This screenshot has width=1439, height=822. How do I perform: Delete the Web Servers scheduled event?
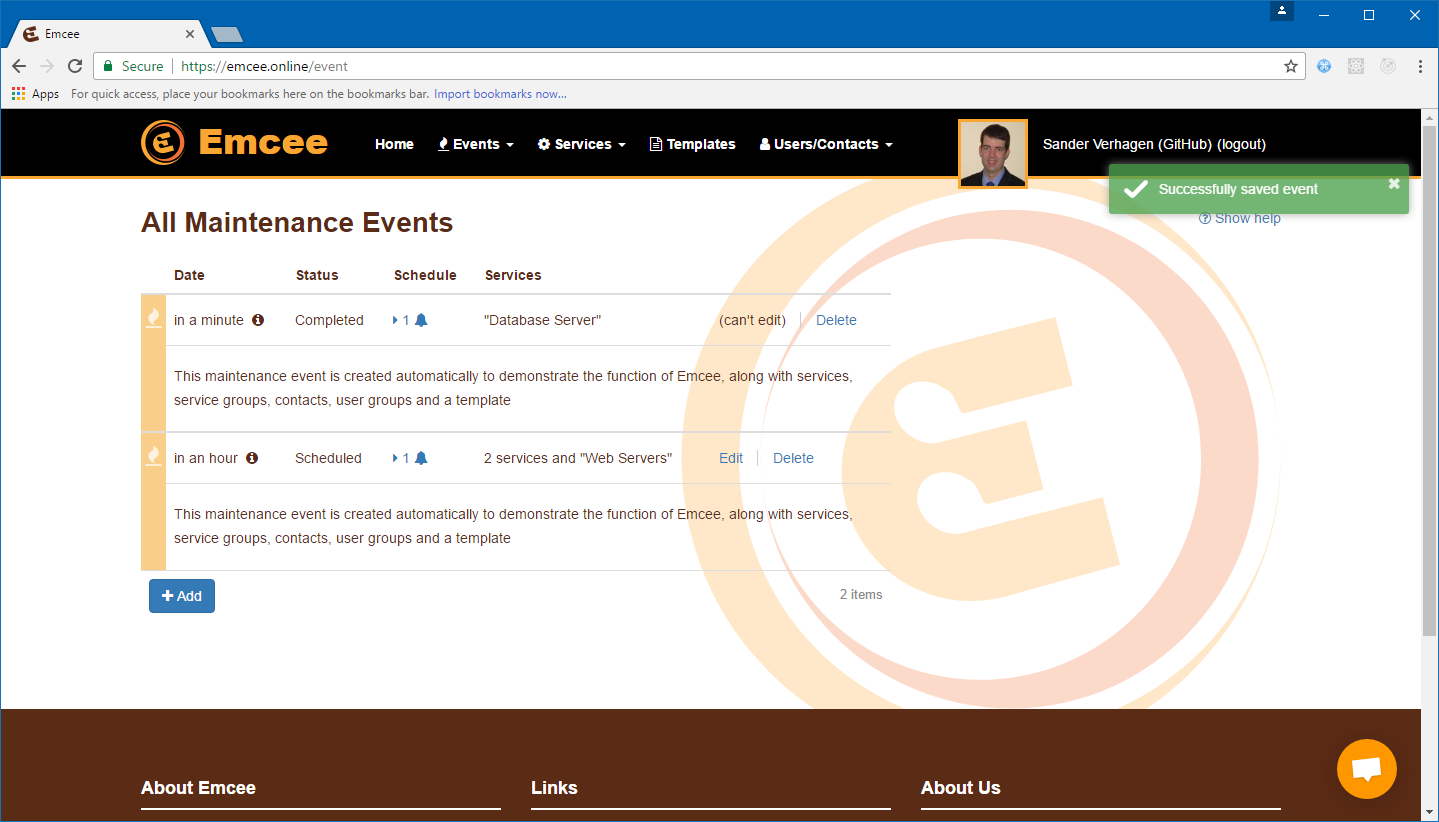click(x=793, y=458)
